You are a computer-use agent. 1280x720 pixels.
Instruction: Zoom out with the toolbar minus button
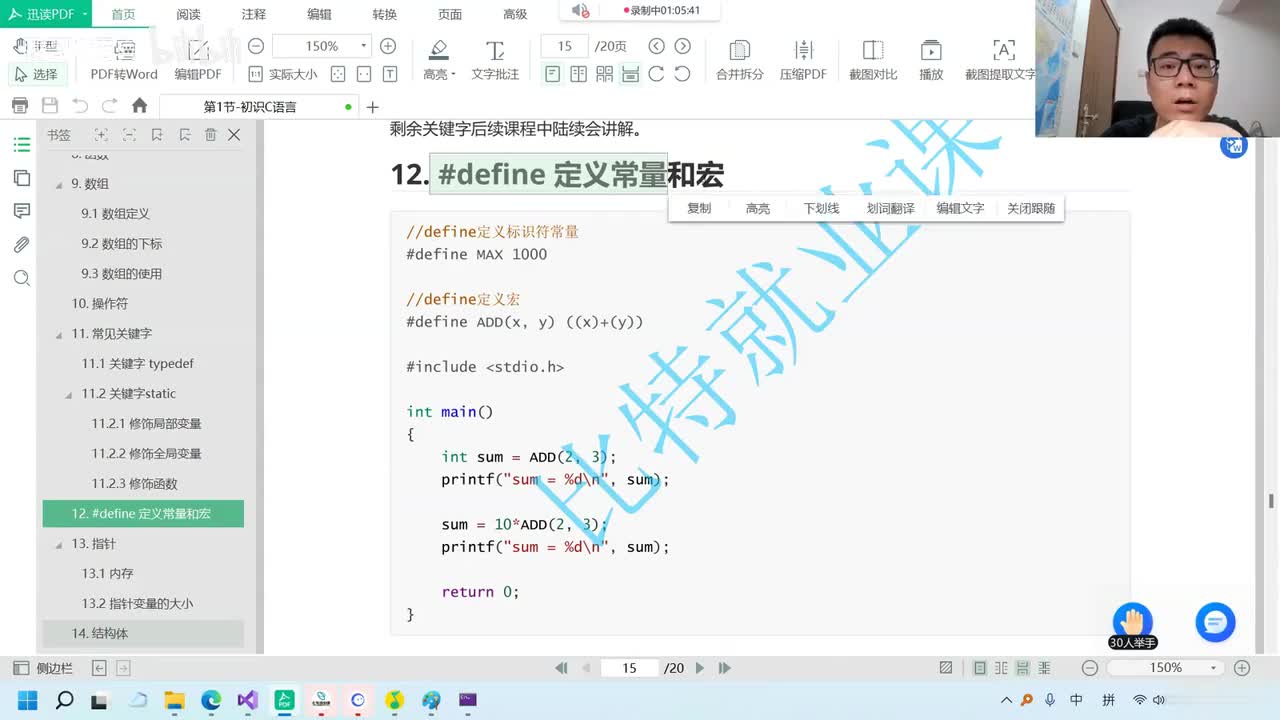point(256,46)
